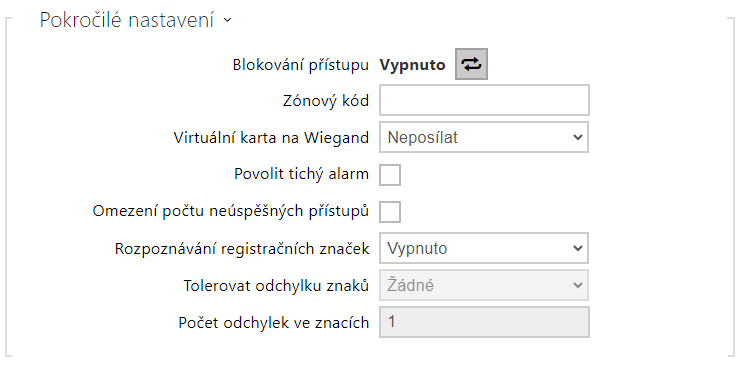The height and width of the screenshot is (369, 743).
Task: Click the Zónový kód label
Action: (x=326, y=100)
